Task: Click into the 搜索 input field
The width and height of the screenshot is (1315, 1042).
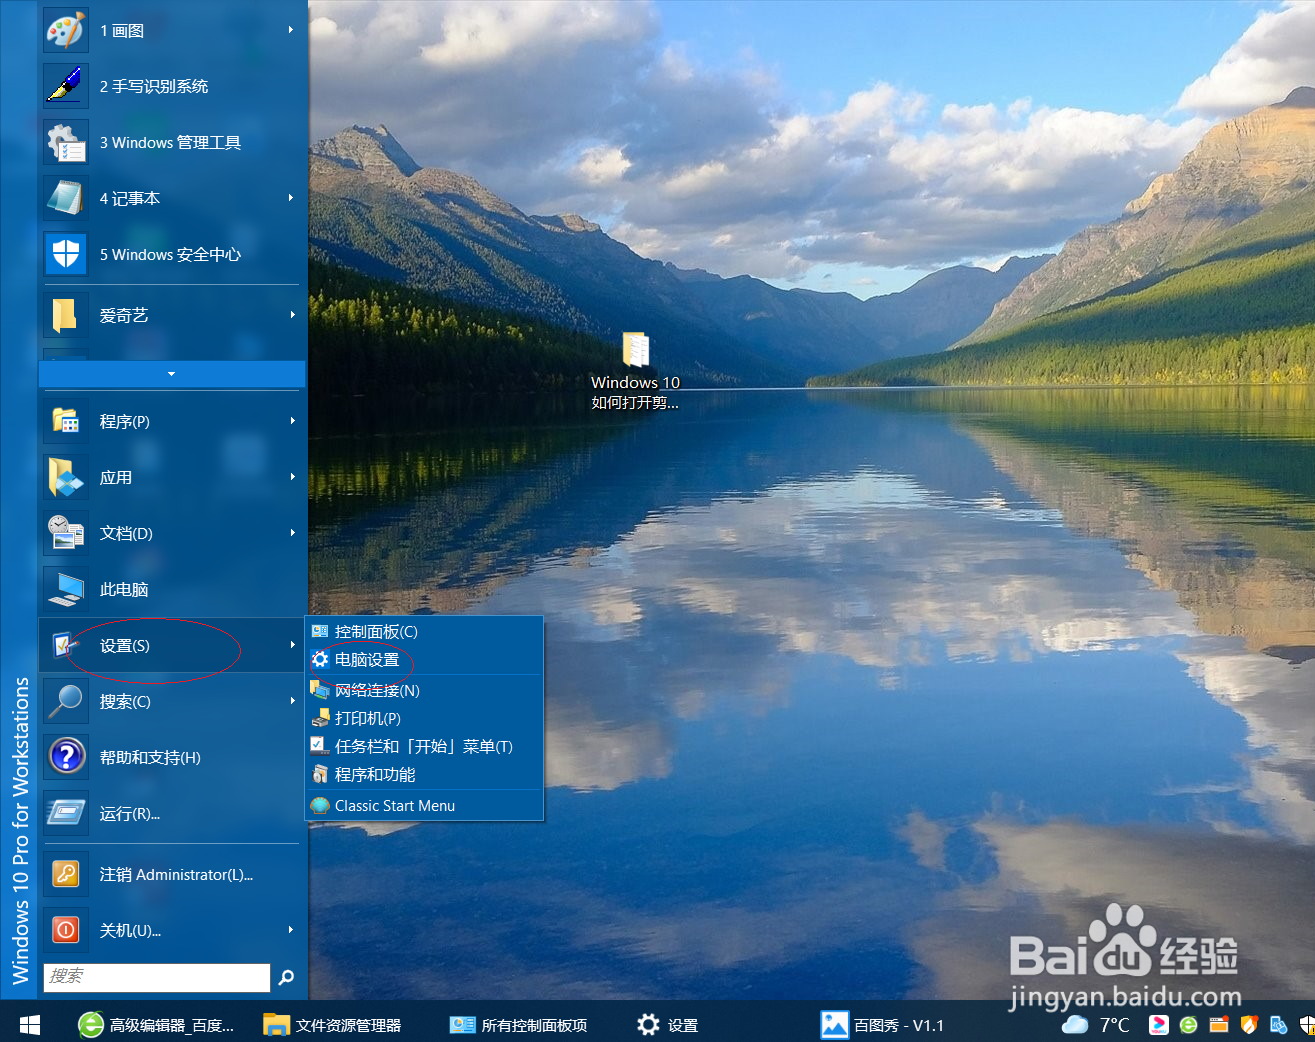Action: point(157,977)
